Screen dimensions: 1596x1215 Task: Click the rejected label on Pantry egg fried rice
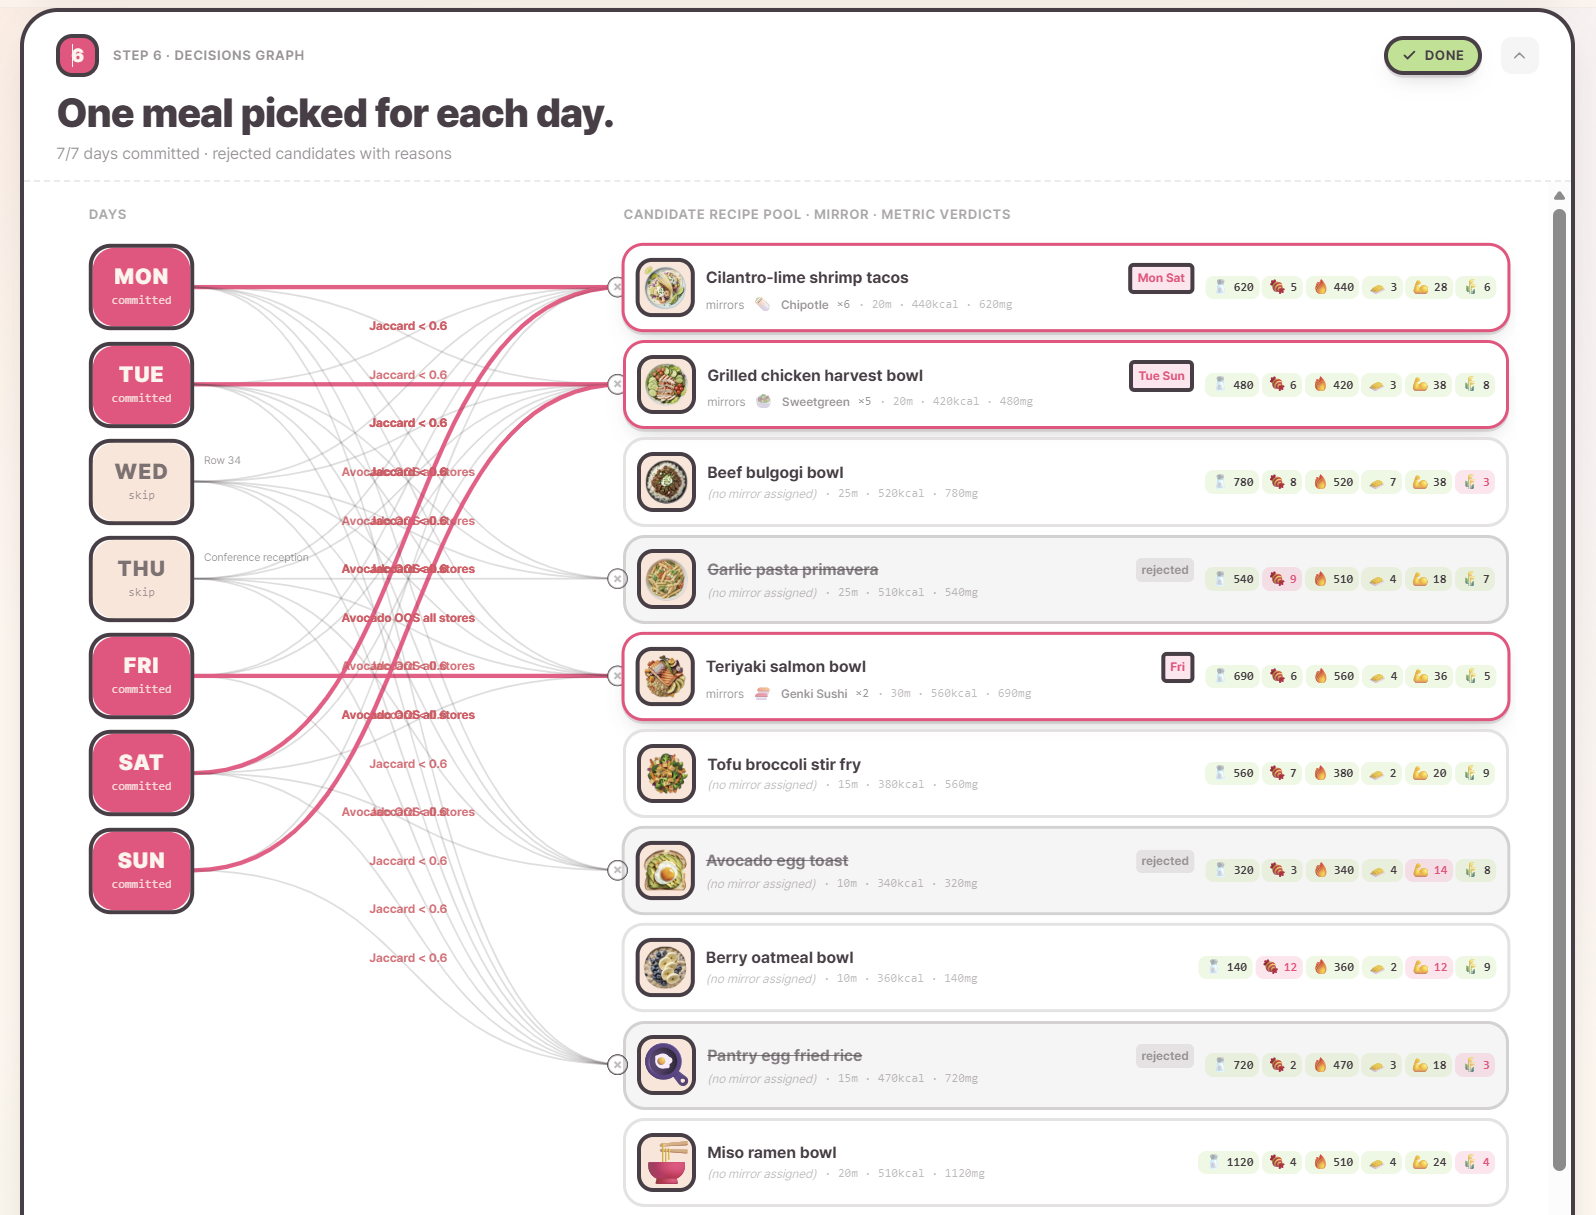[1165, 1056]
